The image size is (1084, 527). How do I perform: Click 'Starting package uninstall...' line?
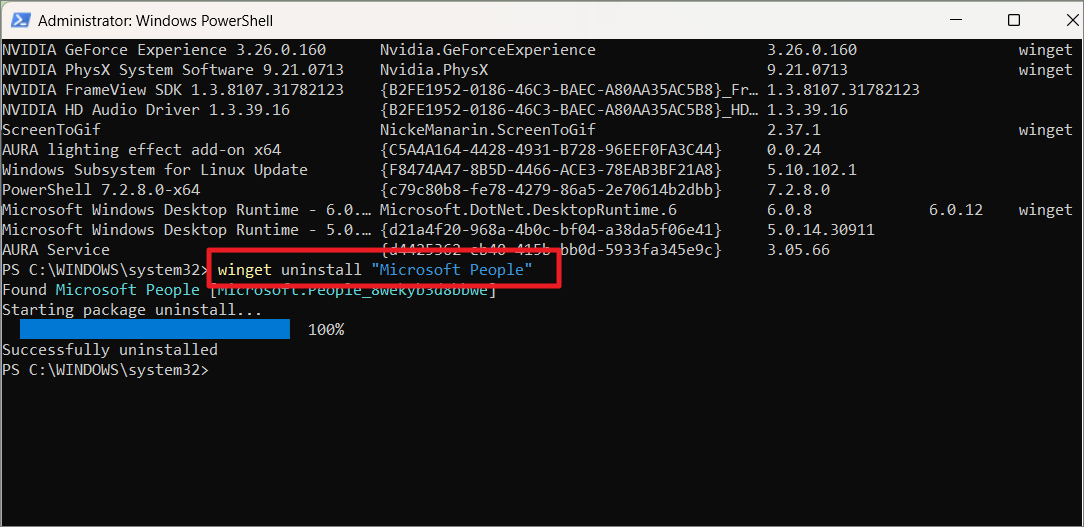pos(133,310)
